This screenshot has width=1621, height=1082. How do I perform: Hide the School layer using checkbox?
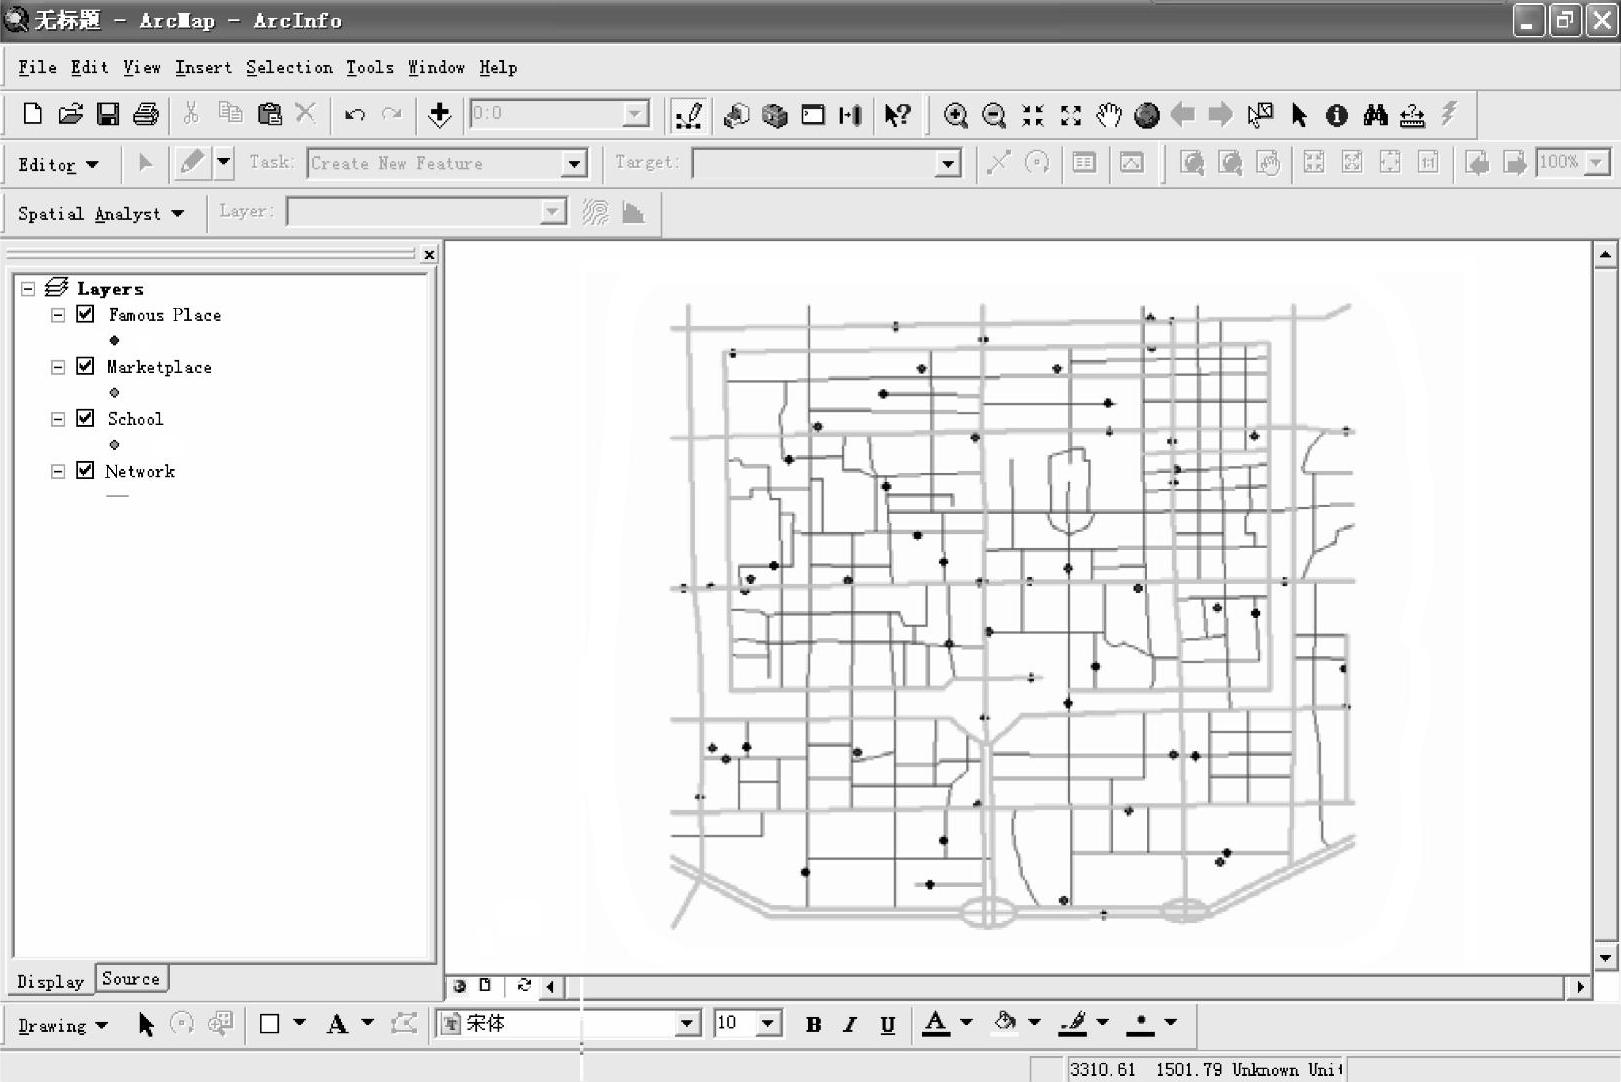pos(86,418)
